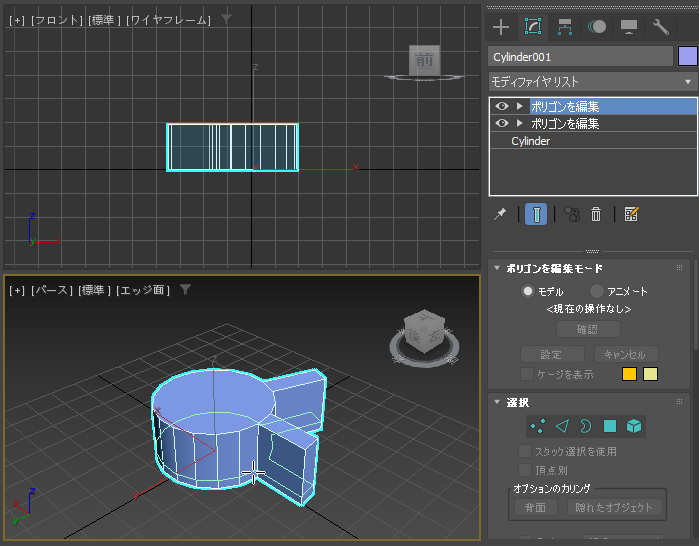Toggle eye of lower ポリゴンを編集 modifier
This screenshot has height=546, width=699.
click(502, 123)
